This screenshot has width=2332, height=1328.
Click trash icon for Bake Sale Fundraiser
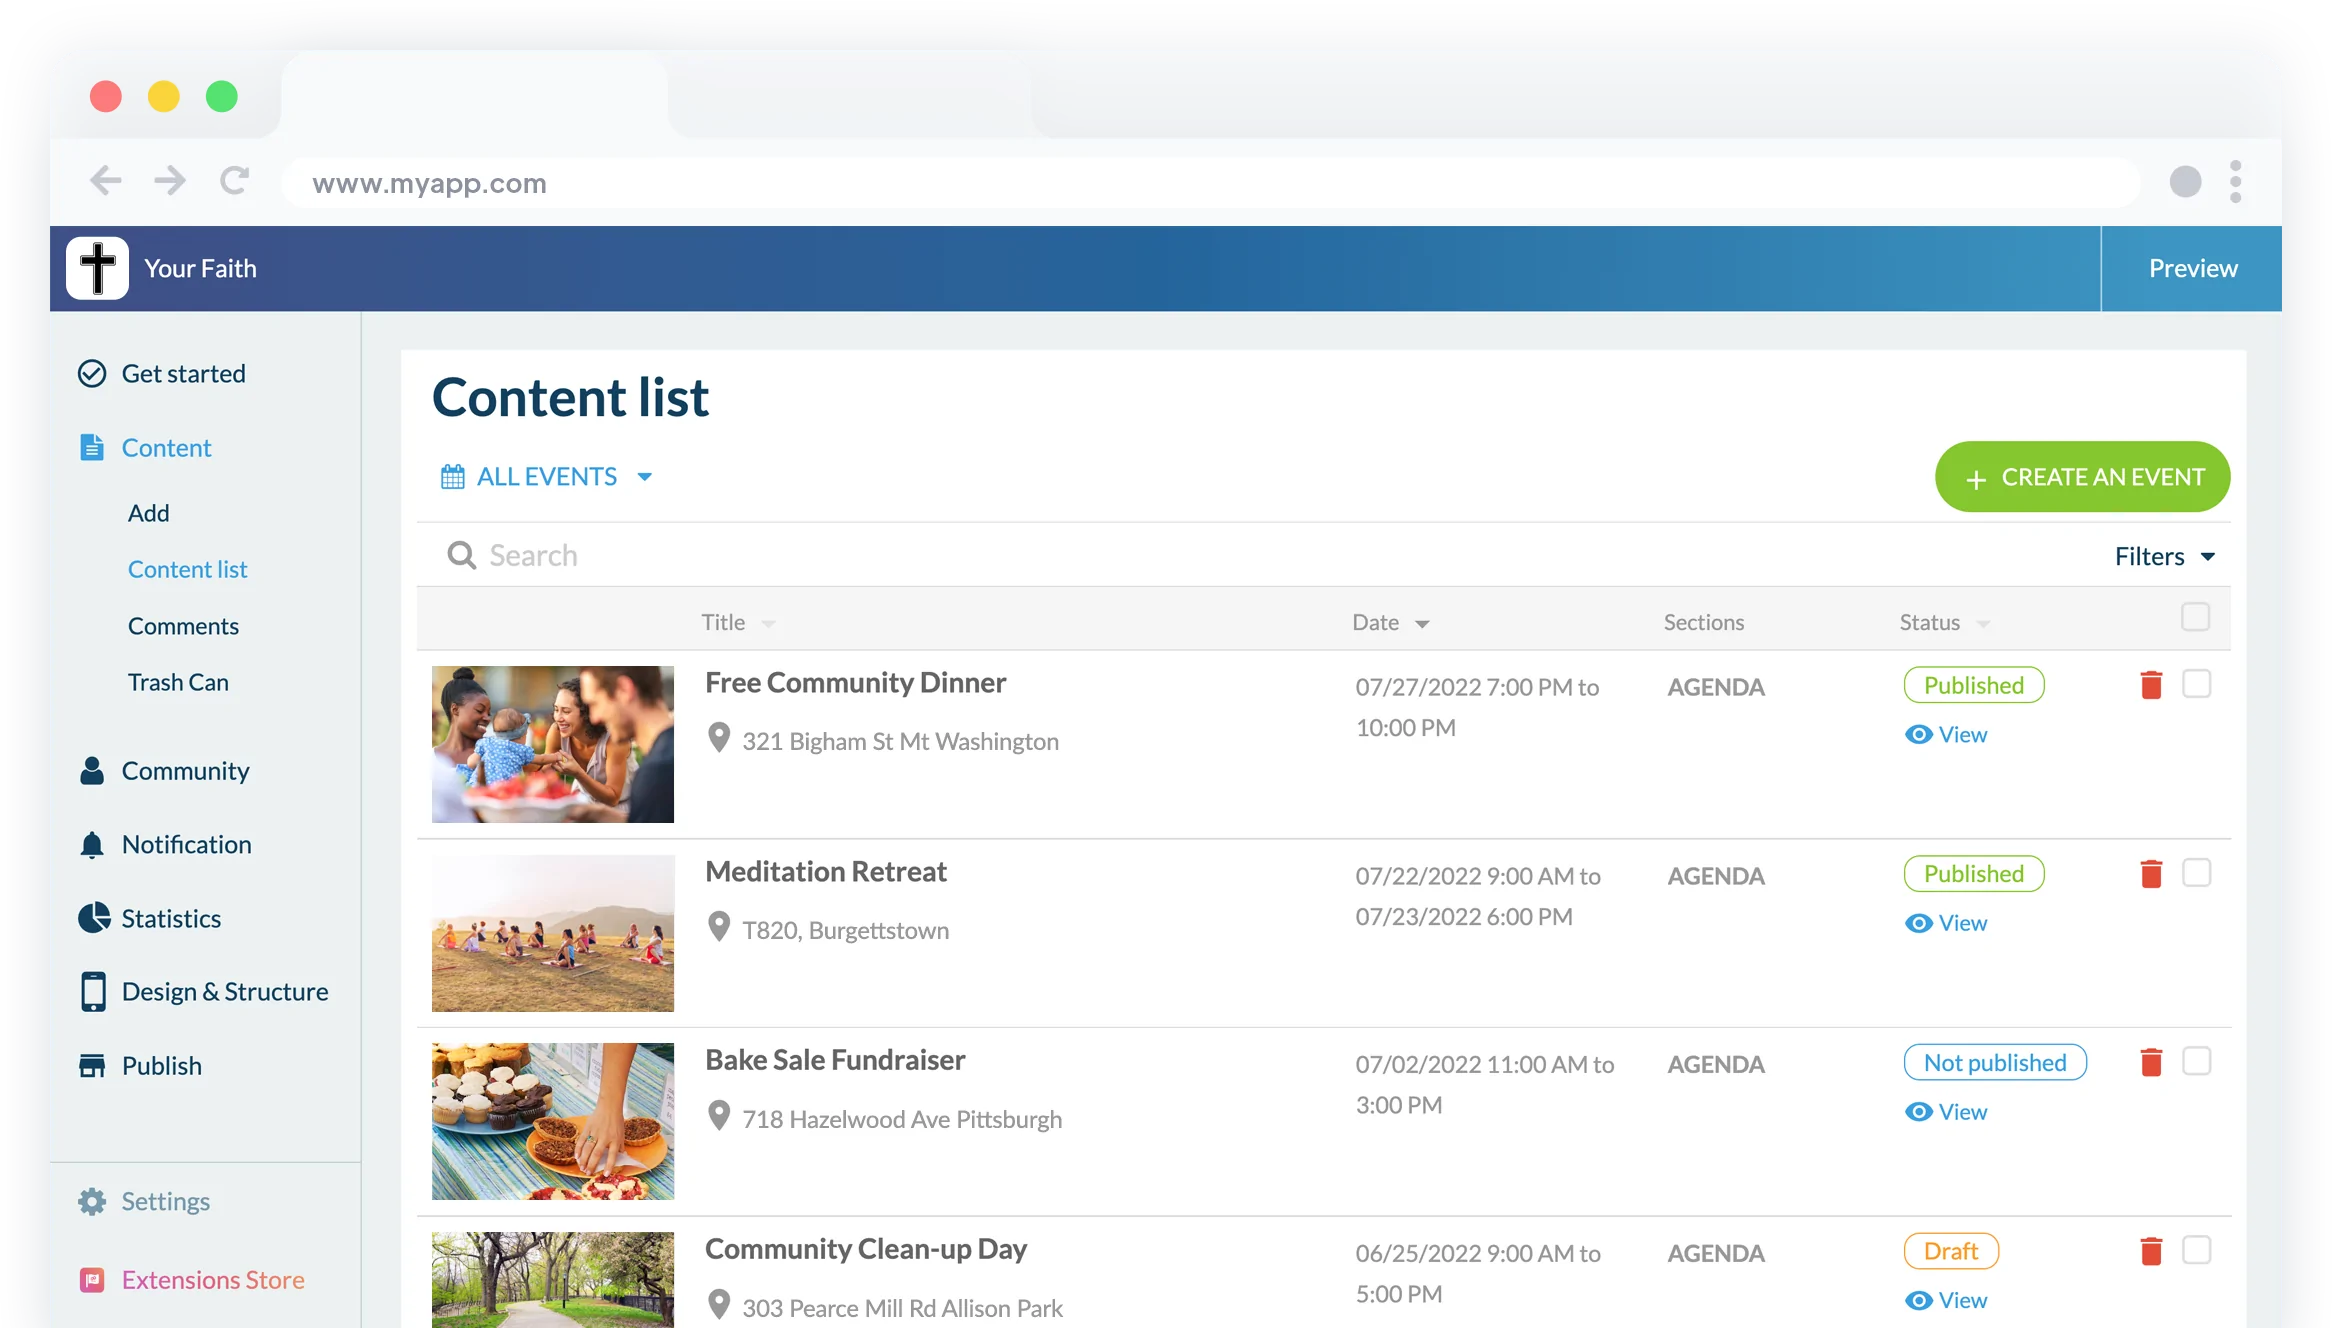click(x=2151, y=1062)
